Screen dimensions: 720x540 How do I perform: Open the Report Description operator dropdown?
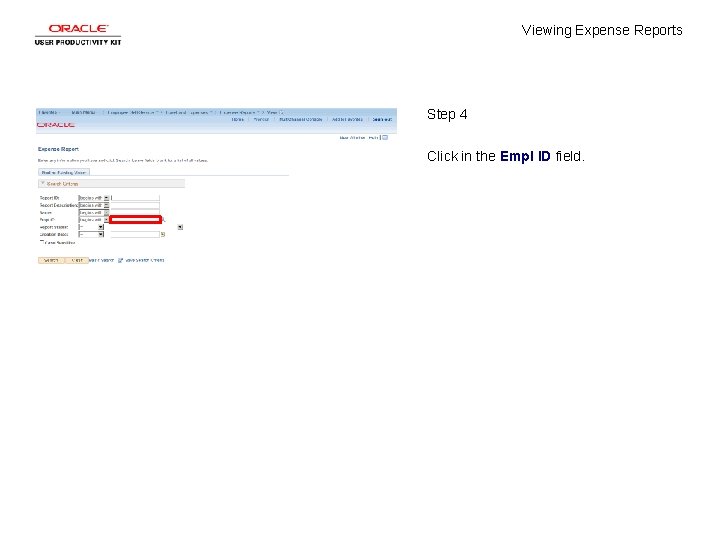pos(94,205)
